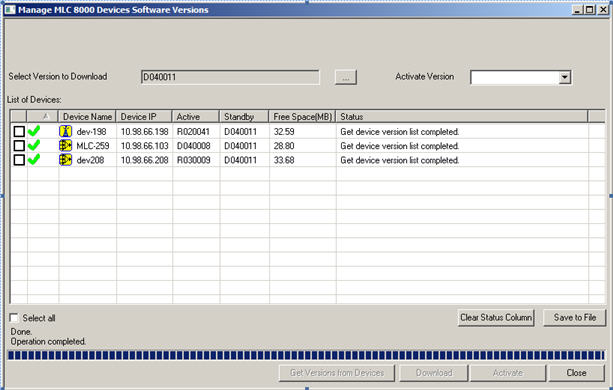Click the Standby D040011 cell for dev208
Screen dimensions: 613x390
pos(240,160)
